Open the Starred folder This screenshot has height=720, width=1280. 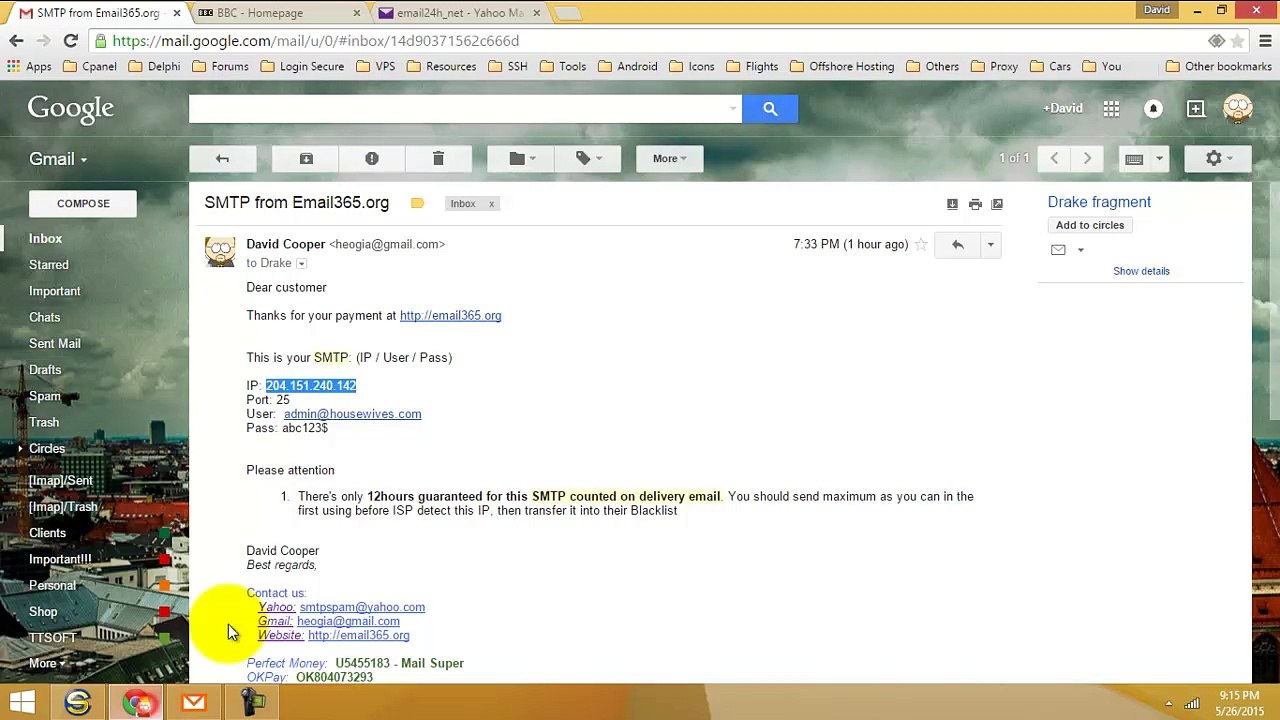(49, 265)
